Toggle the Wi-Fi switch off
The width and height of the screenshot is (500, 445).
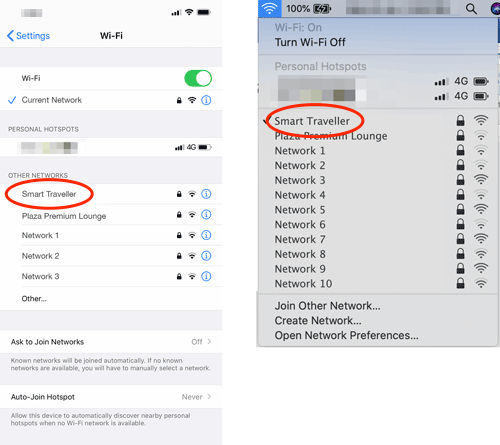tap(198, 78)
